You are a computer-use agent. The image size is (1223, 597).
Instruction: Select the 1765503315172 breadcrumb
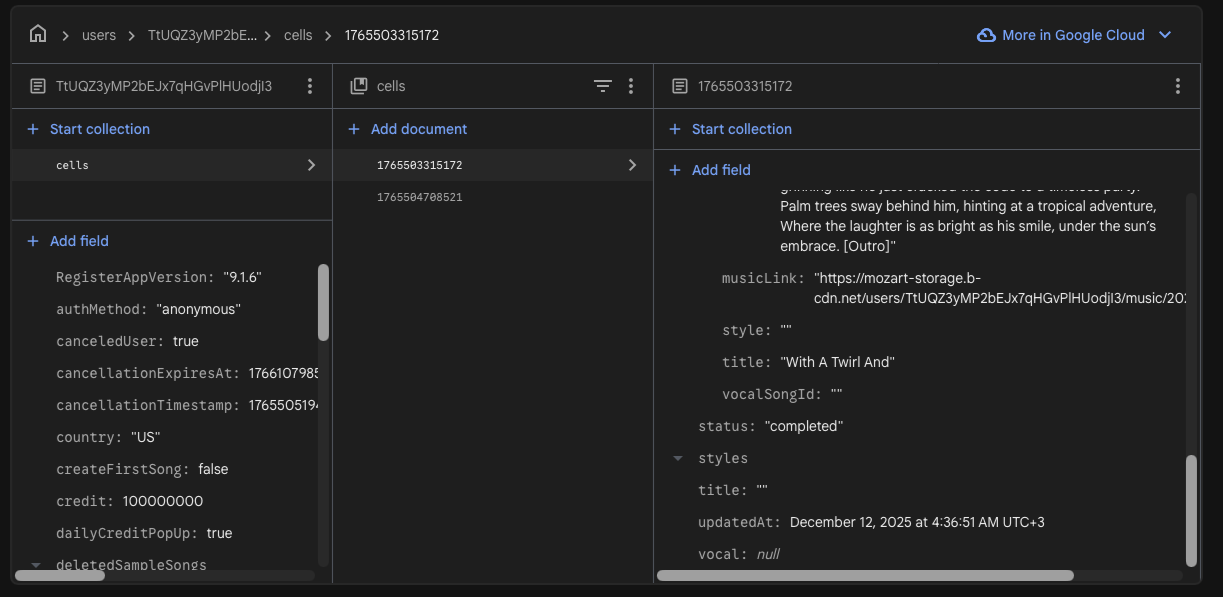392,35
